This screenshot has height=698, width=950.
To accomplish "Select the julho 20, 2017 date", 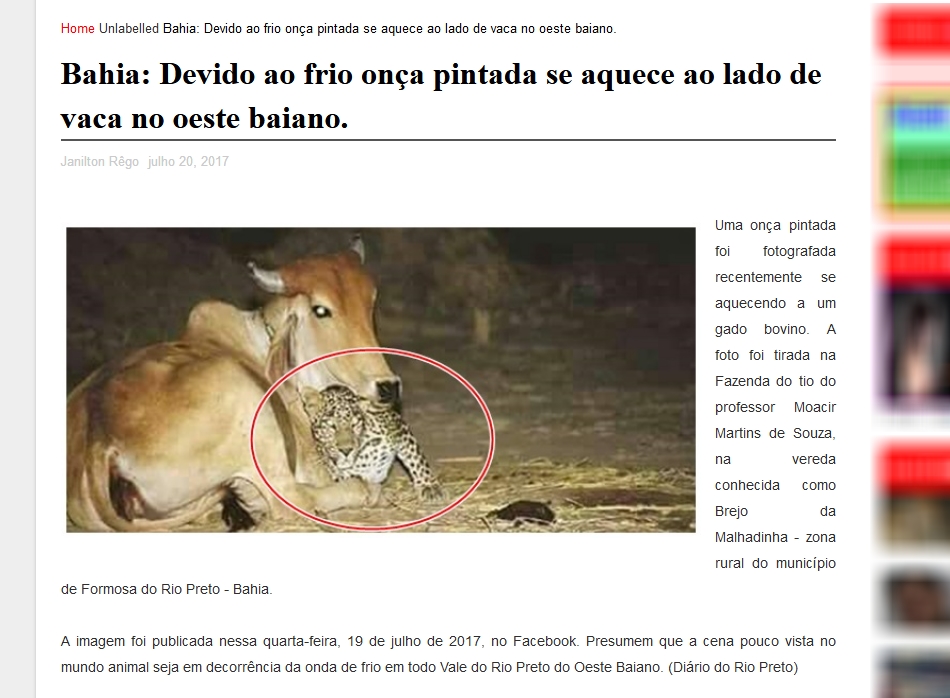I will (188, 162).
